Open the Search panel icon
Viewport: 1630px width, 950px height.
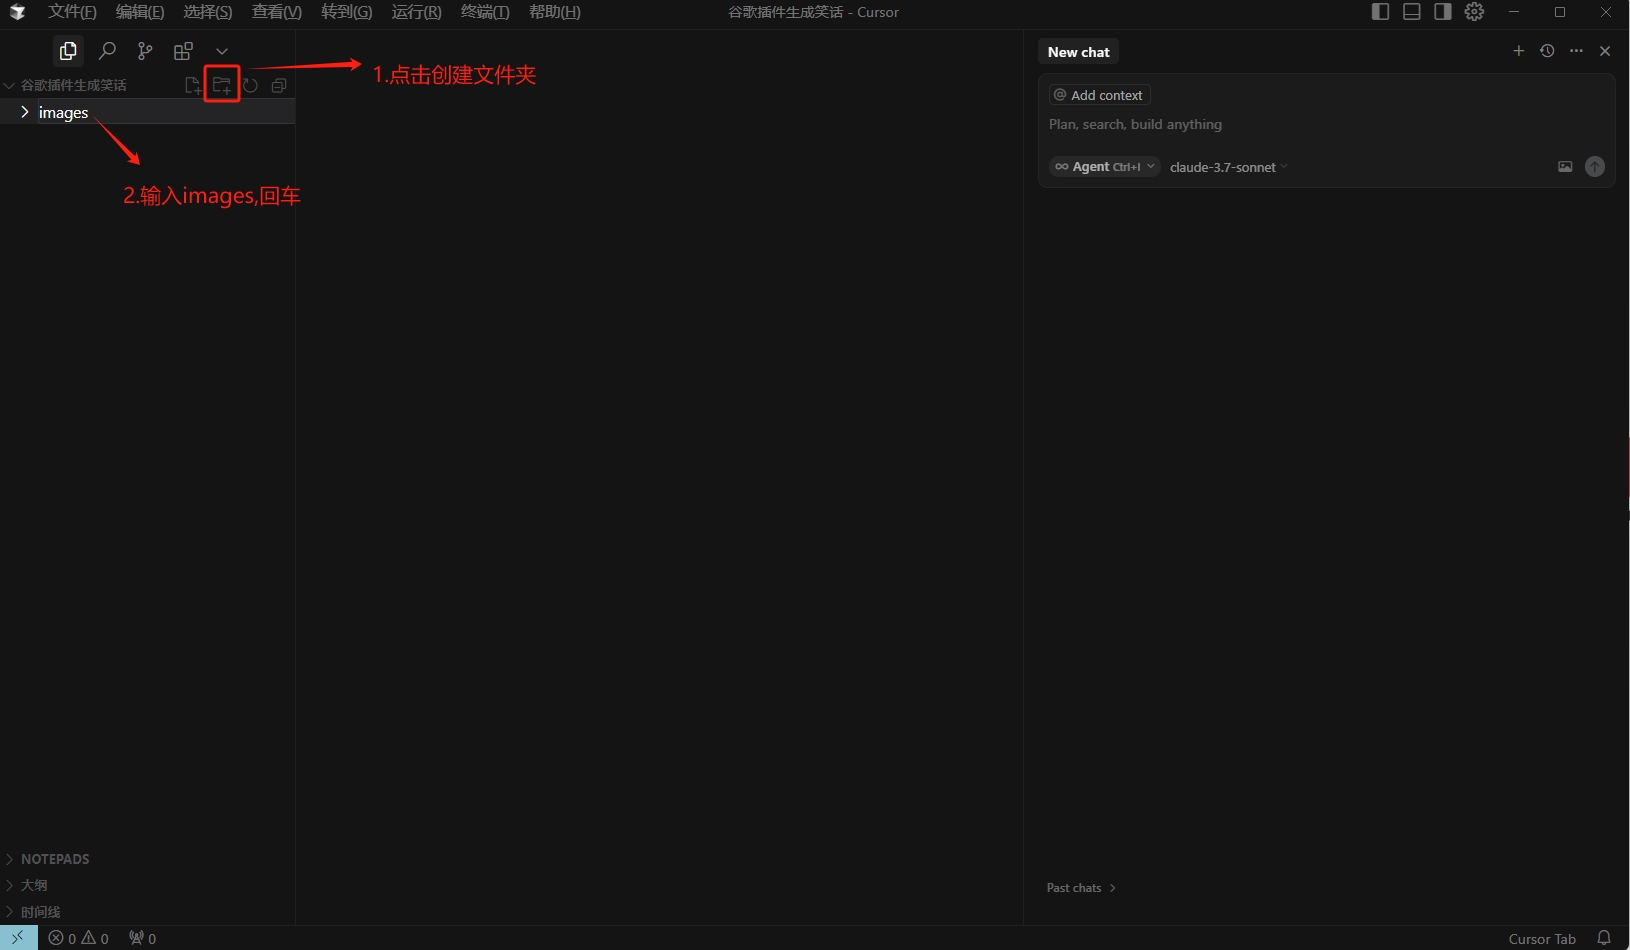click(x=107, y=51)
